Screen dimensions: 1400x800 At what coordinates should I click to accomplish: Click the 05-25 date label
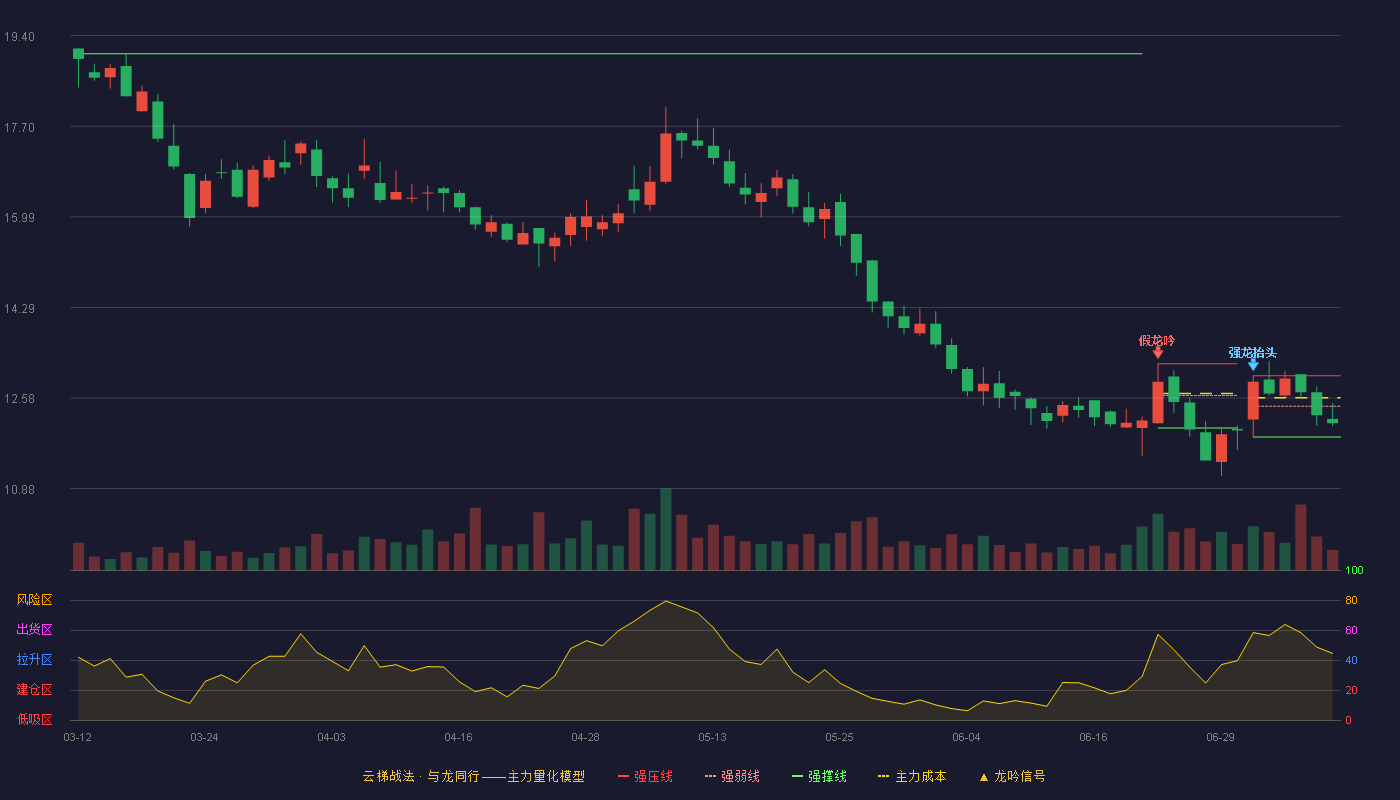[x=839, y=737]
